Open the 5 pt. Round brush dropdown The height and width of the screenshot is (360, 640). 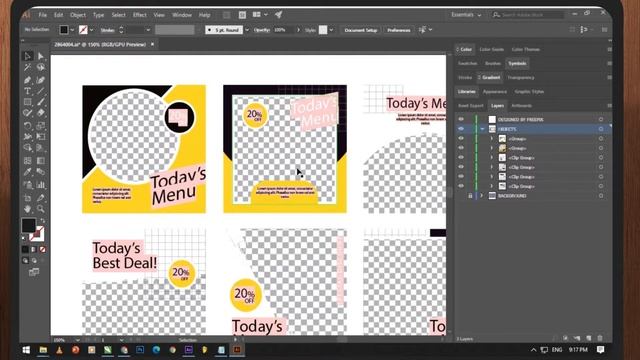click(x=247, y=30)
